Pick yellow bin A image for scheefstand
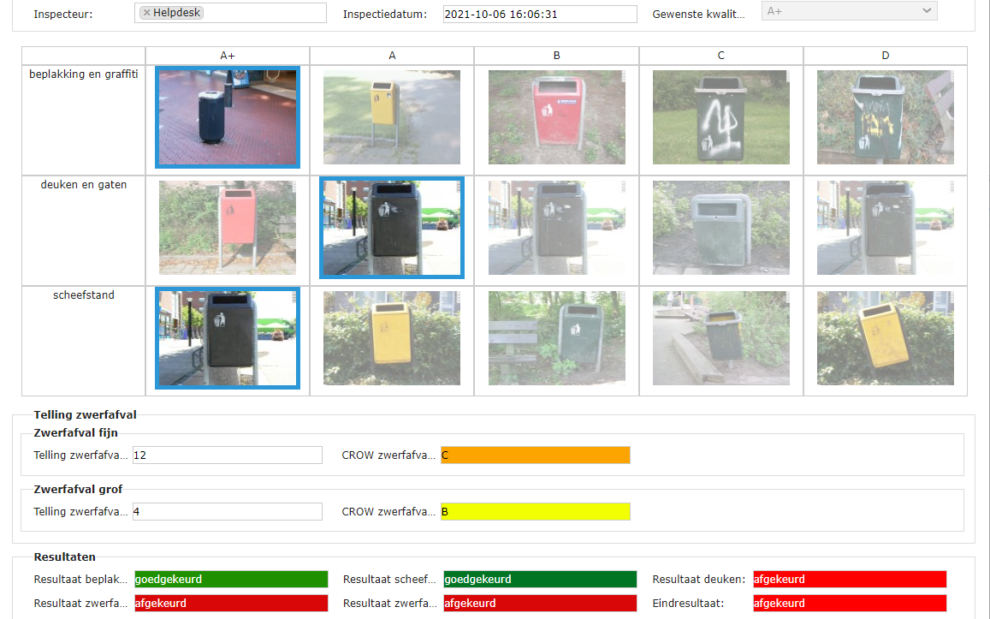The width and height of the screenshot is (990, 619). pos(391,338)
